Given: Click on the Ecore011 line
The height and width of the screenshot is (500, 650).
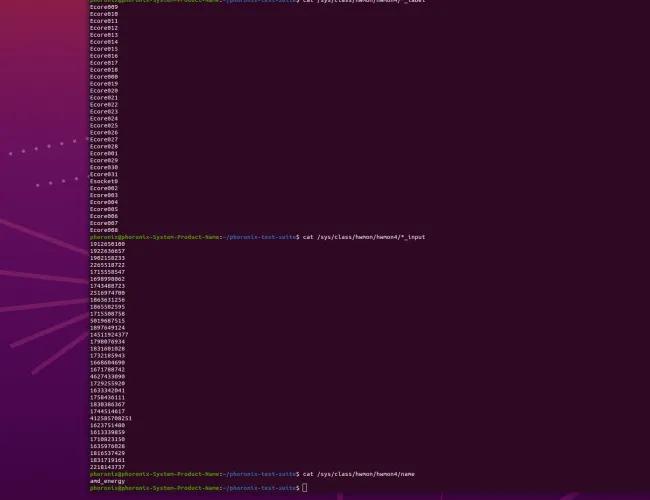Looking at the screenshot, I should [x=104, y=21].
